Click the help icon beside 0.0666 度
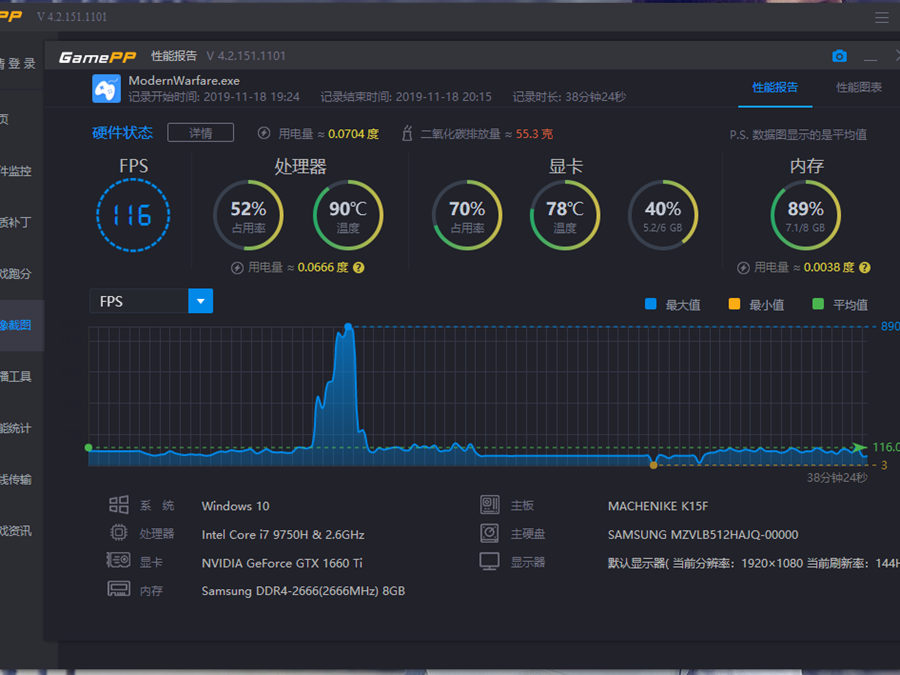The width and height of the screenshot is (900, 675). pyautogui.click(x=359, y=267)
